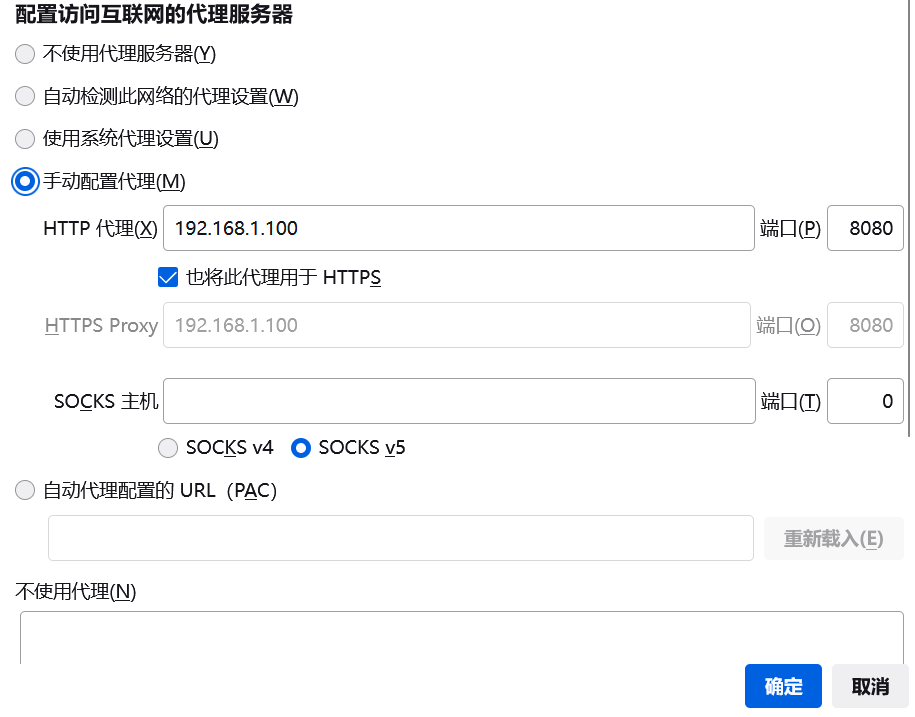The image size is (915, 717).
Task: Cancel dialog with 取消 button
Action: (x=870, y=686)
